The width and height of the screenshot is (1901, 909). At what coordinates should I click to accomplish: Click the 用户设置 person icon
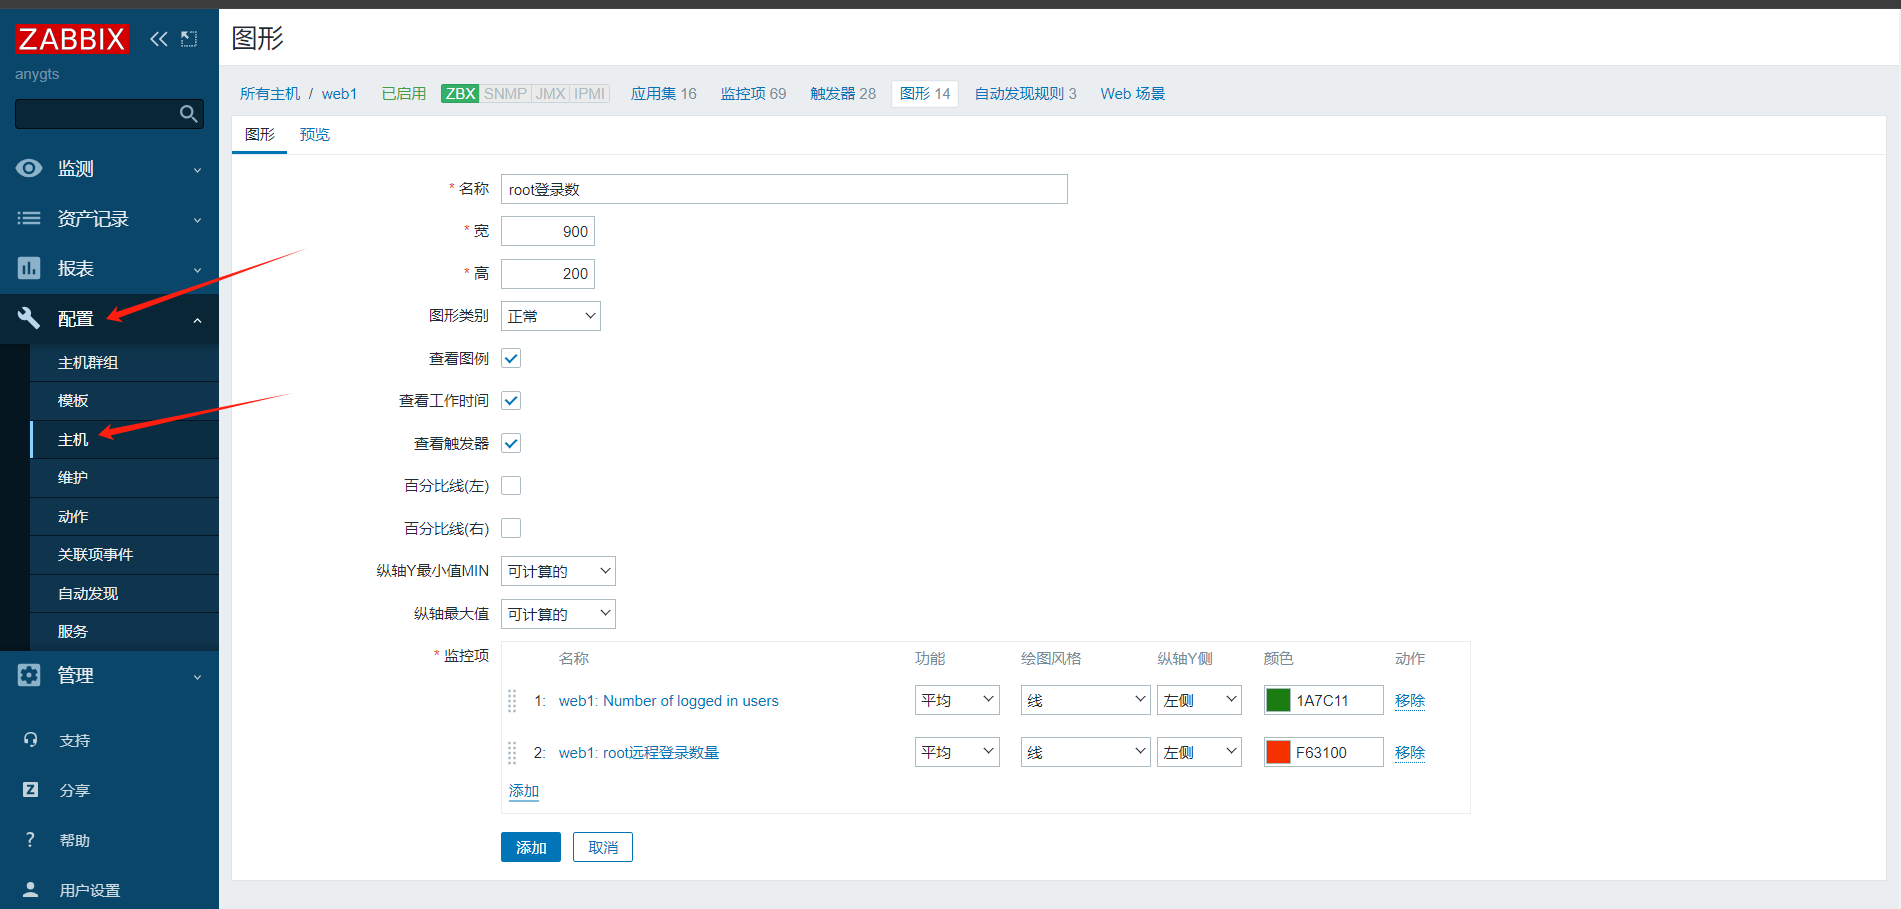[30, 889]
